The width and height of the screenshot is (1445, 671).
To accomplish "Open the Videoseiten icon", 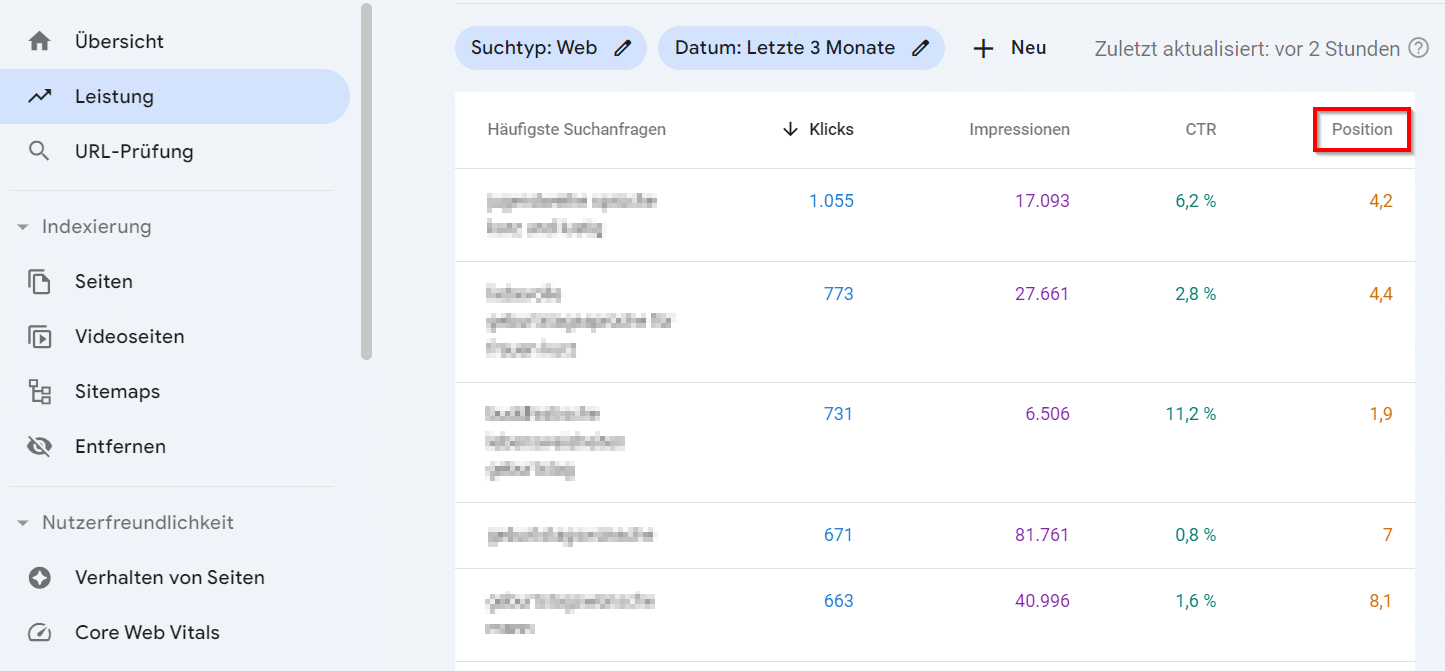I will pos(40,336).
